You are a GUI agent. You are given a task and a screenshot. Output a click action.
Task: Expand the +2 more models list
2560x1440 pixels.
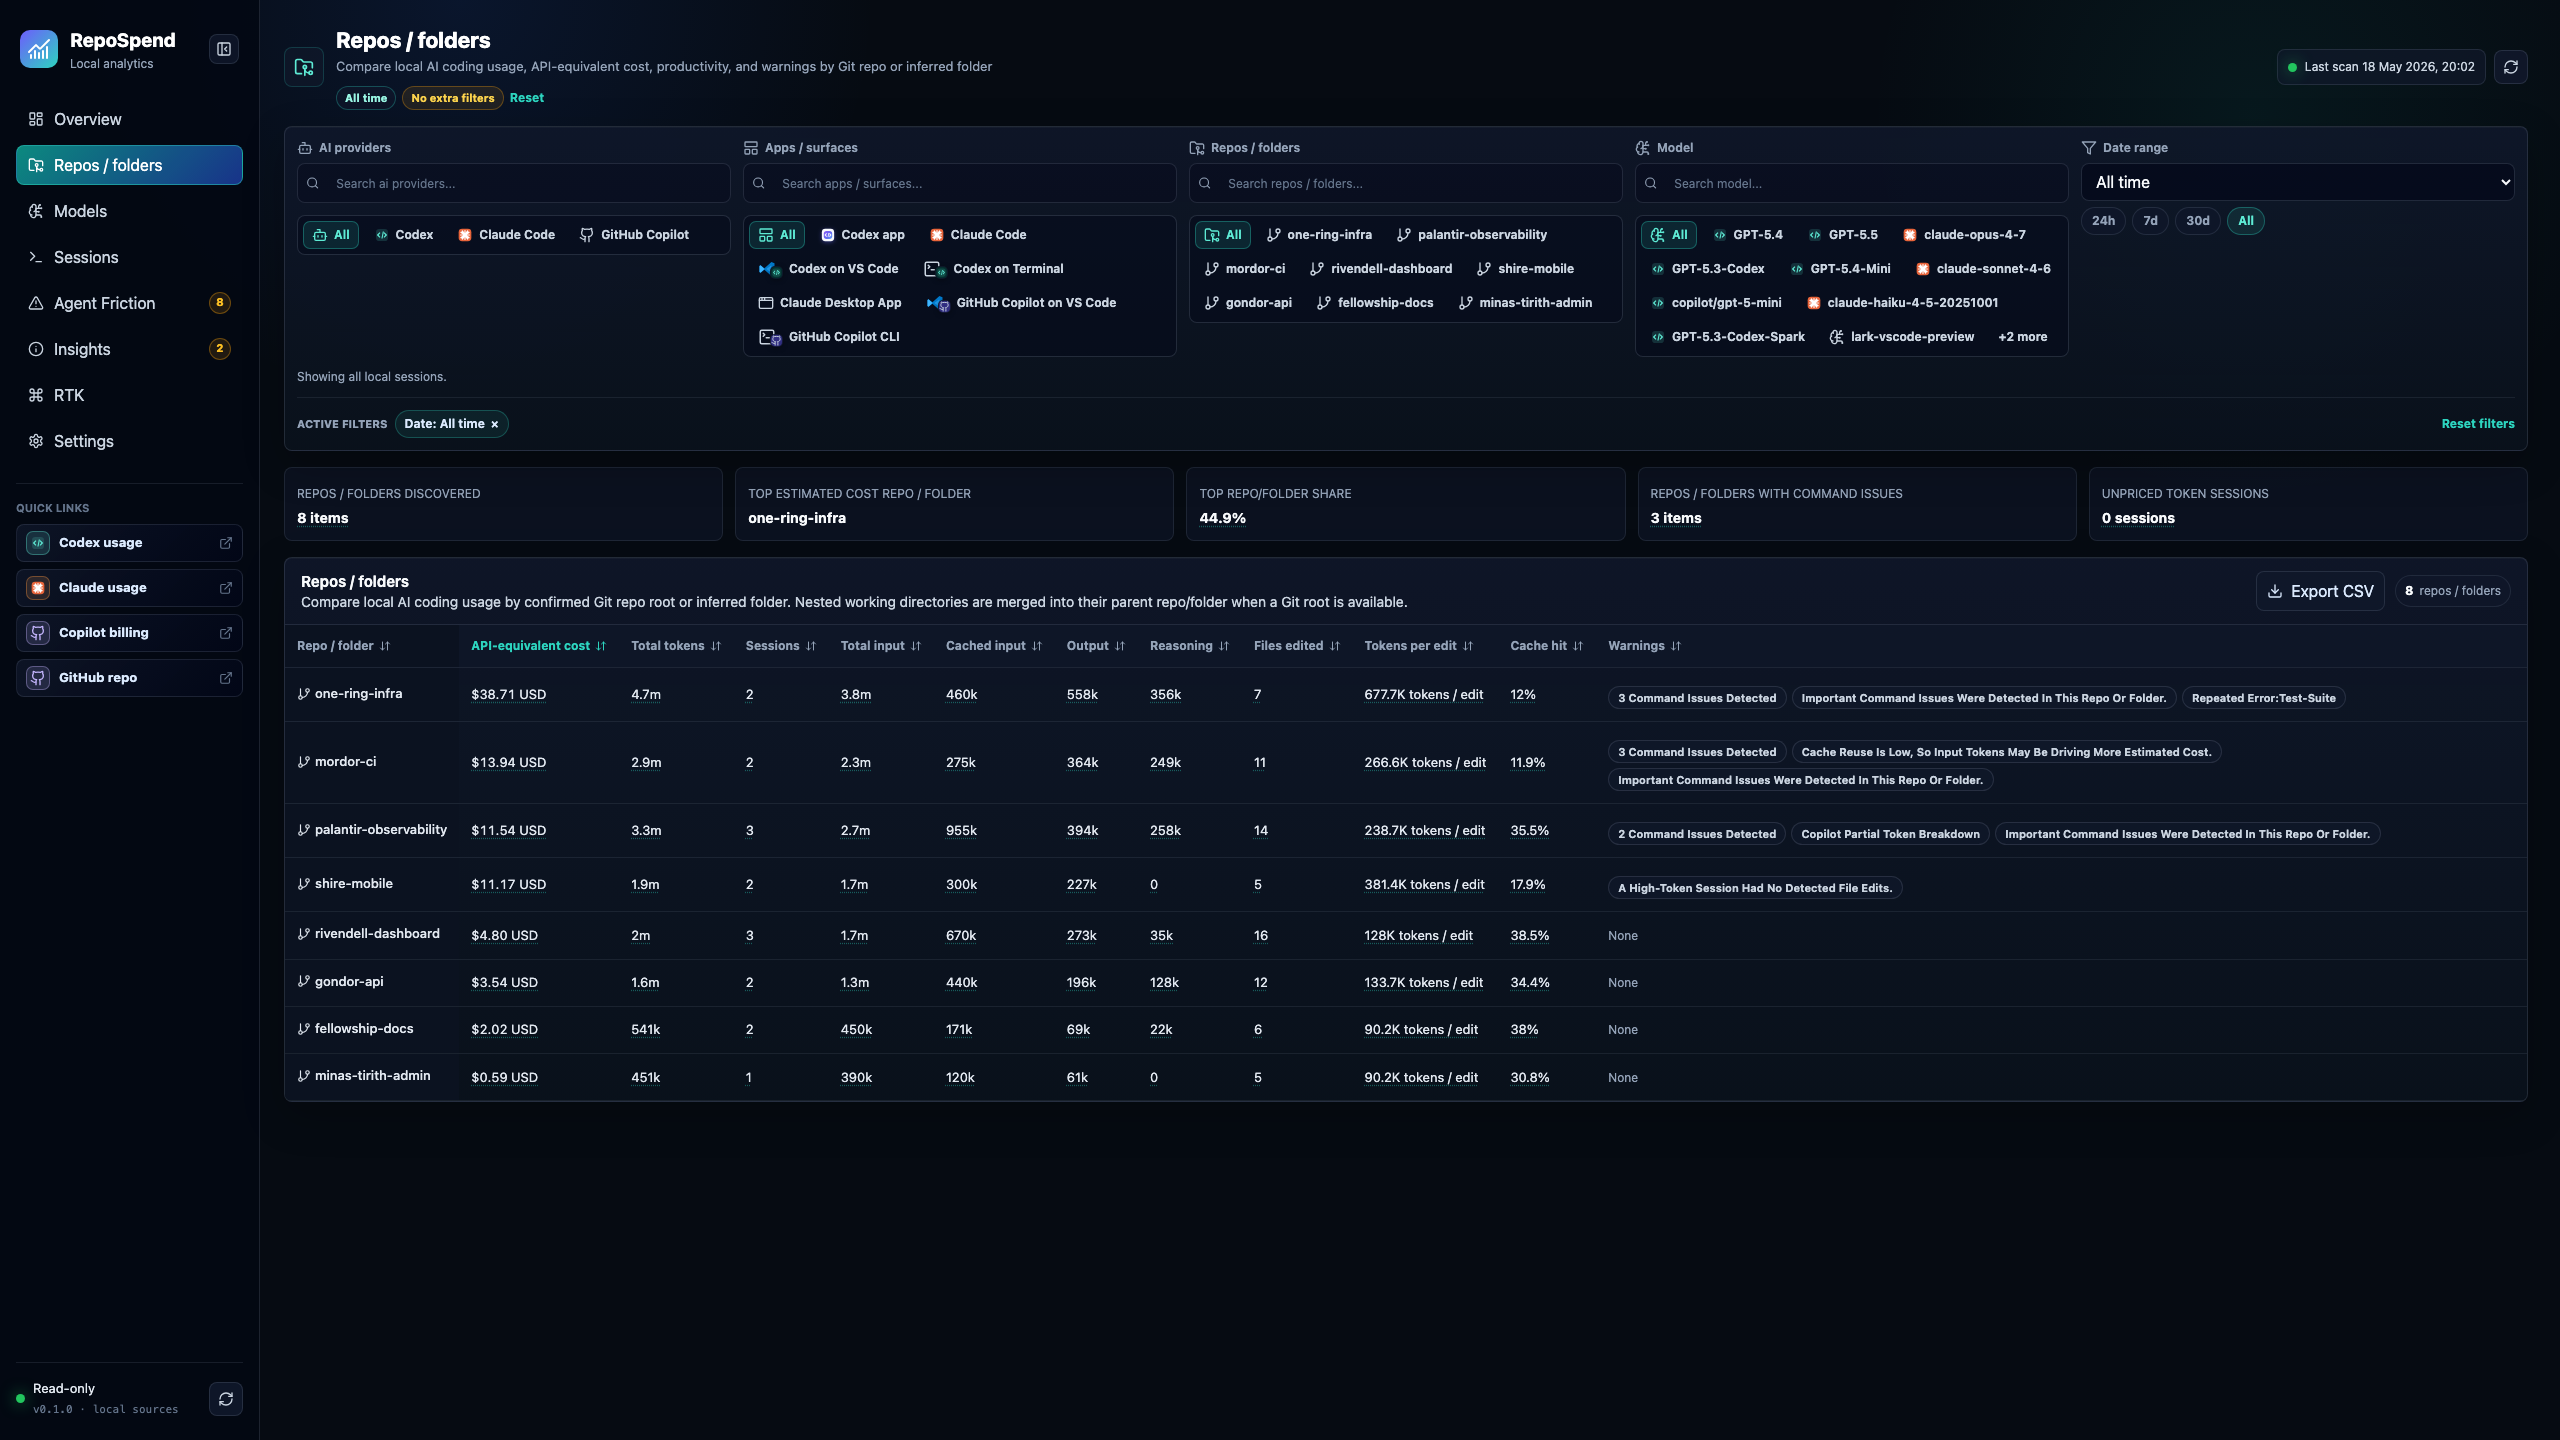[2022, 337]
